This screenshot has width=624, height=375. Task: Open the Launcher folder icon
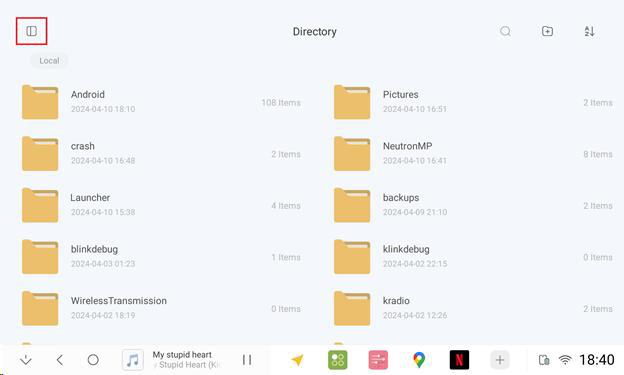point(40,205)
